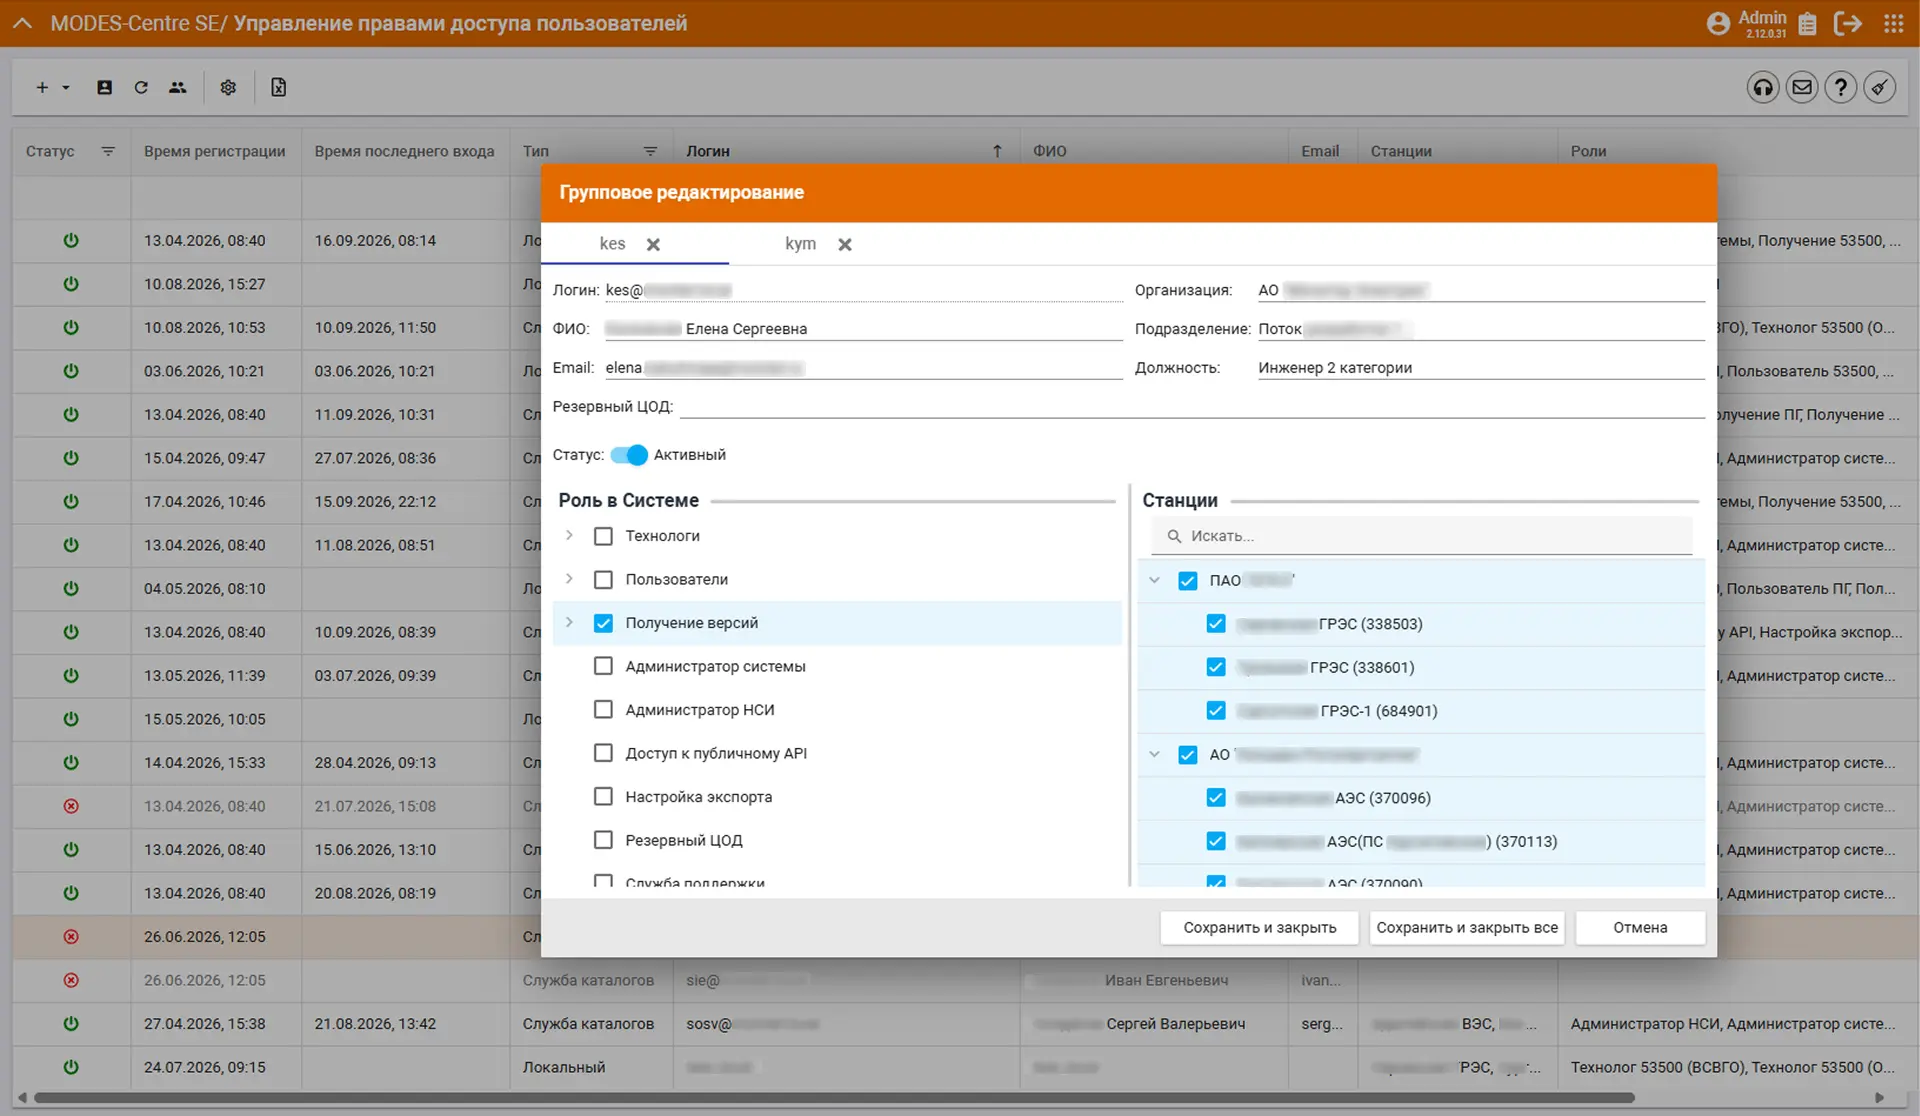Switch to the kym tab

pyautogui.click(x=800, y=244)
